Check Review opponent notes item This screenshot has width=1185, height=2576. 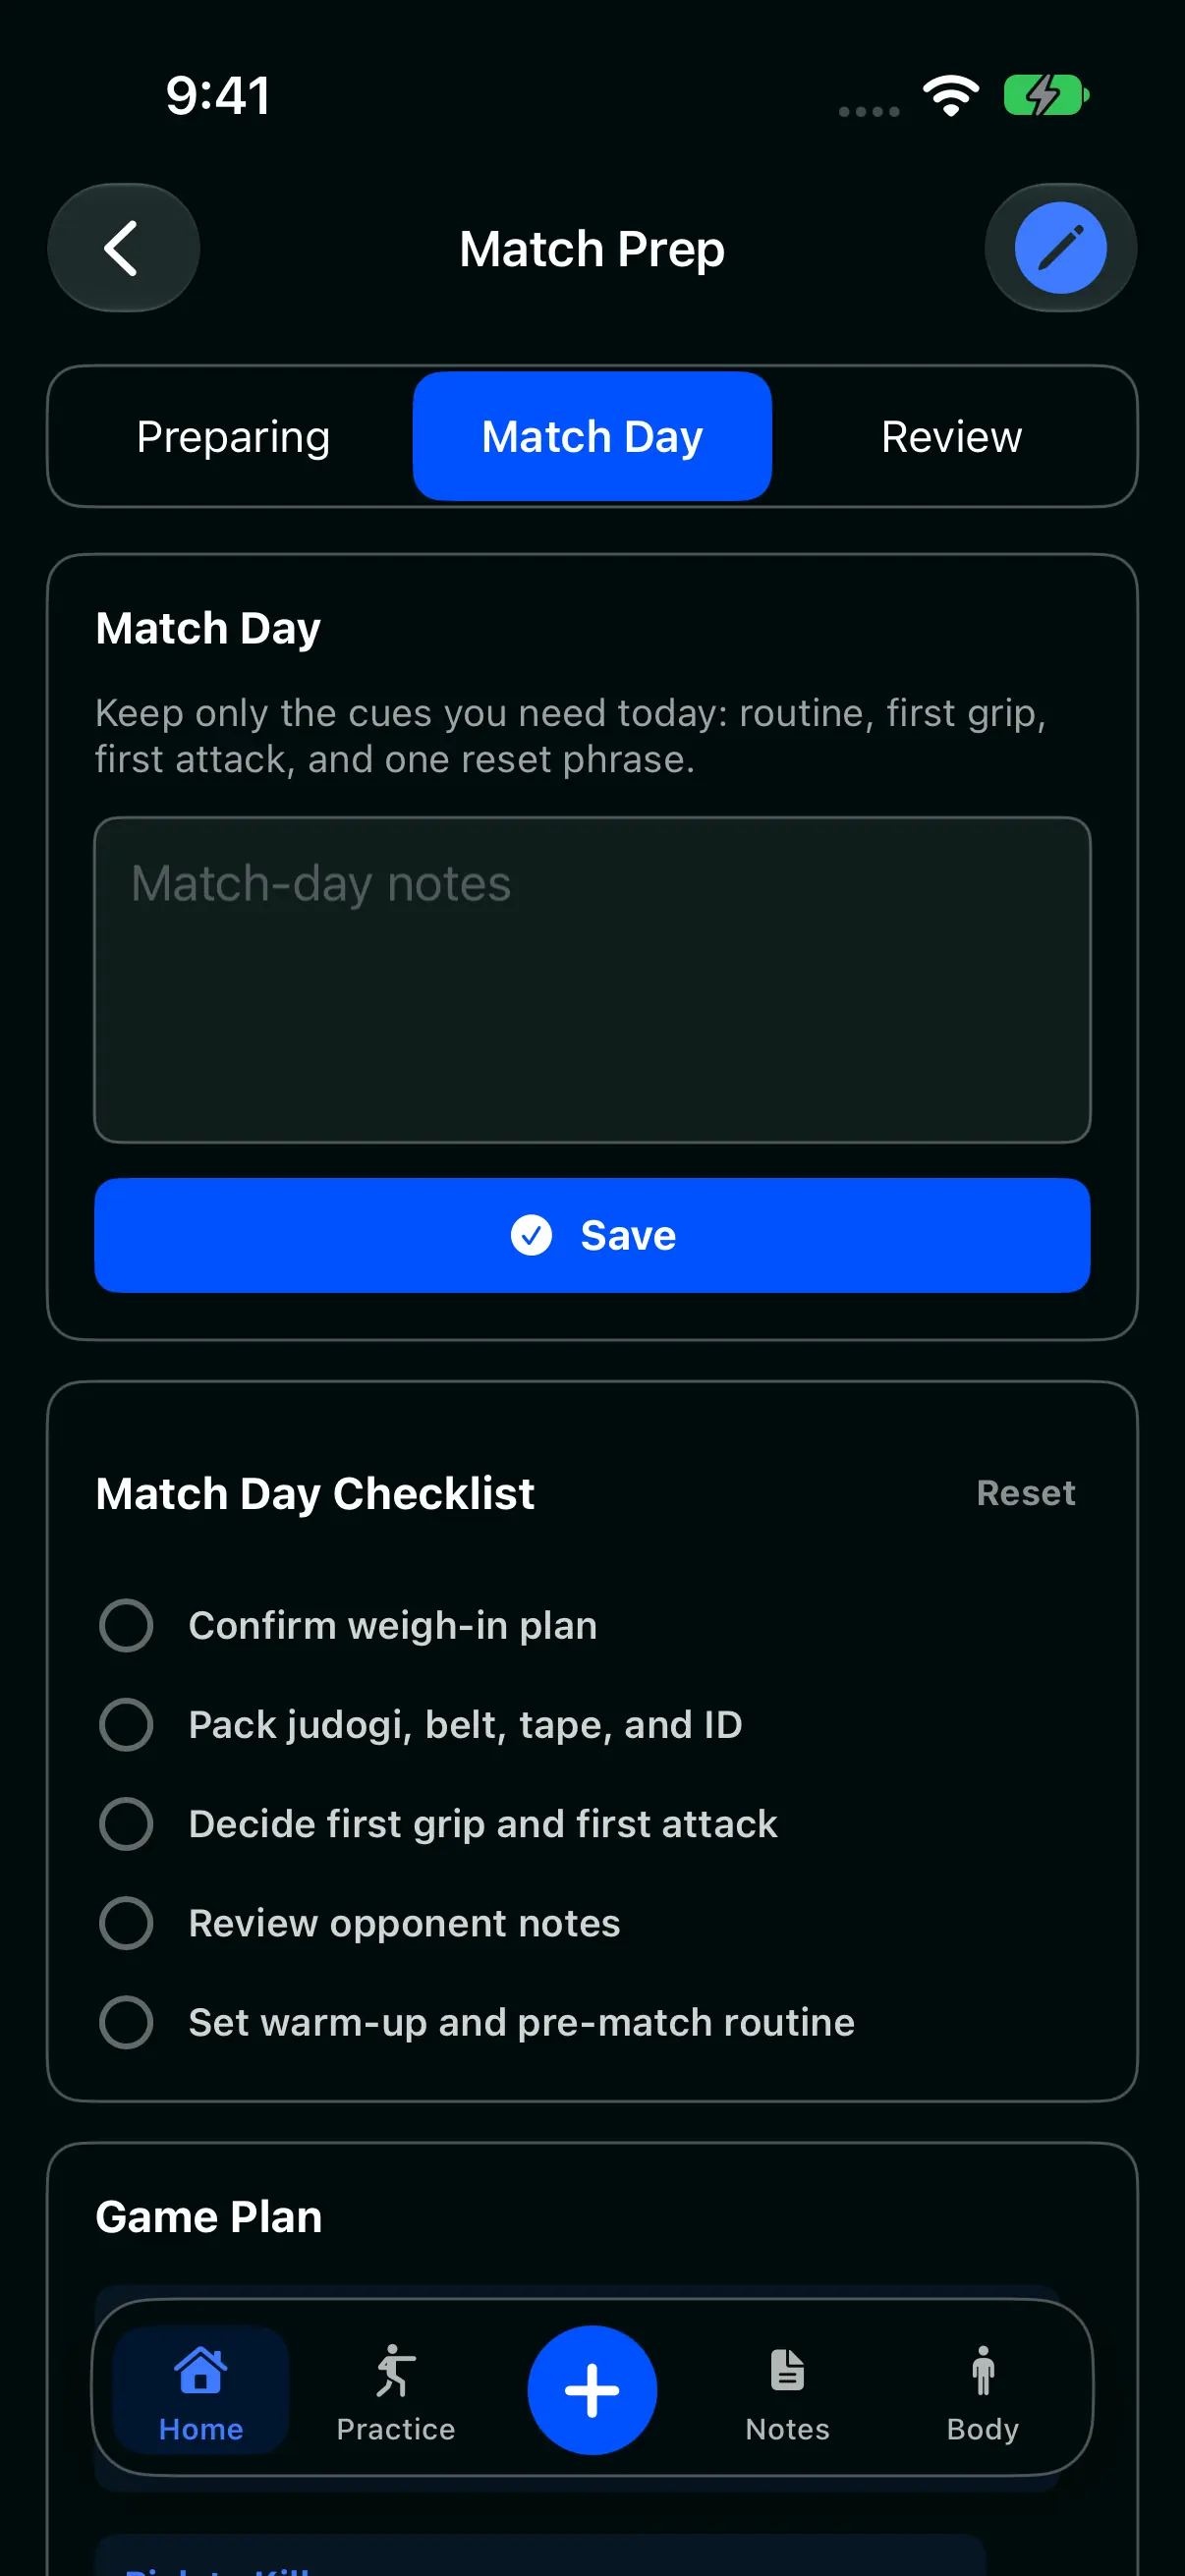click(x=126, y=1922)
